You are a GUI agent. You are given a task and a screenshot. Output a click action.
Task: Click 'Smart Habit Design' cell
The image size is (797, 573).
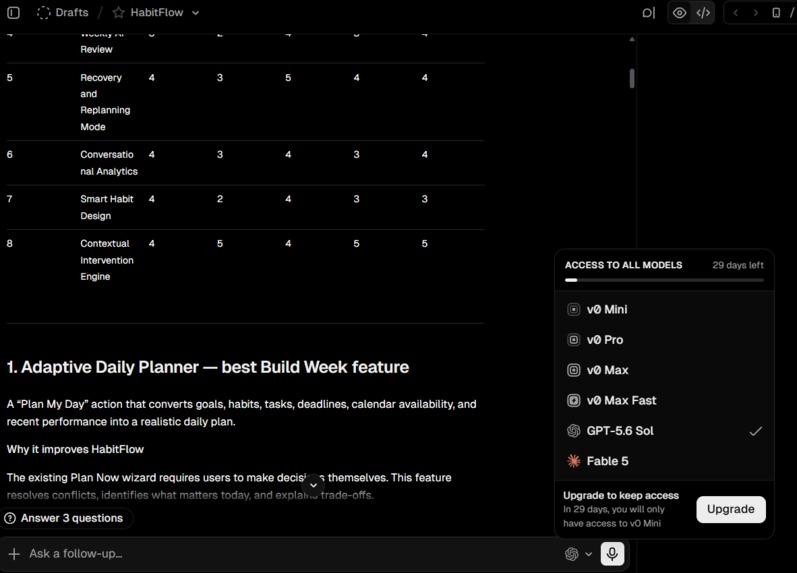click(107, 207)
